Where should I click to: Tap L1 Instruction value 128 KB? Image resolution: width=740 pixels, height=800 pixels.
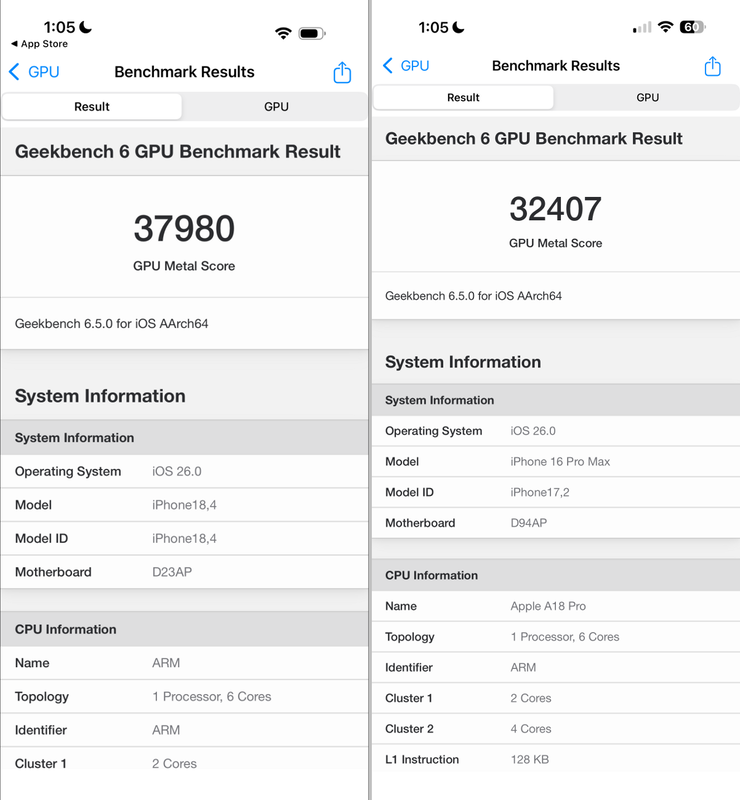[x=530, y=760]
